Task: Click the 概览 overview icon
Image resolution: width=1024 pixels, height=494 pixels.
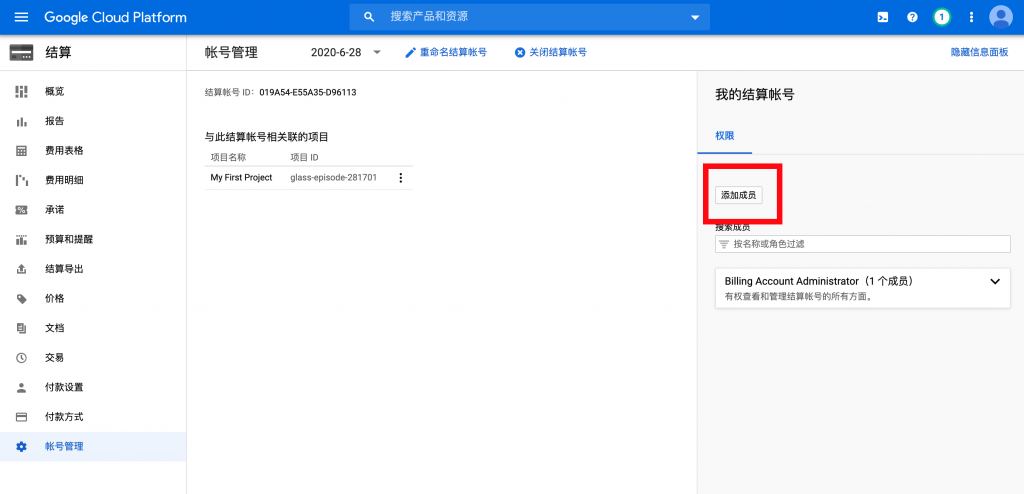Action: [x=22, y=91]
